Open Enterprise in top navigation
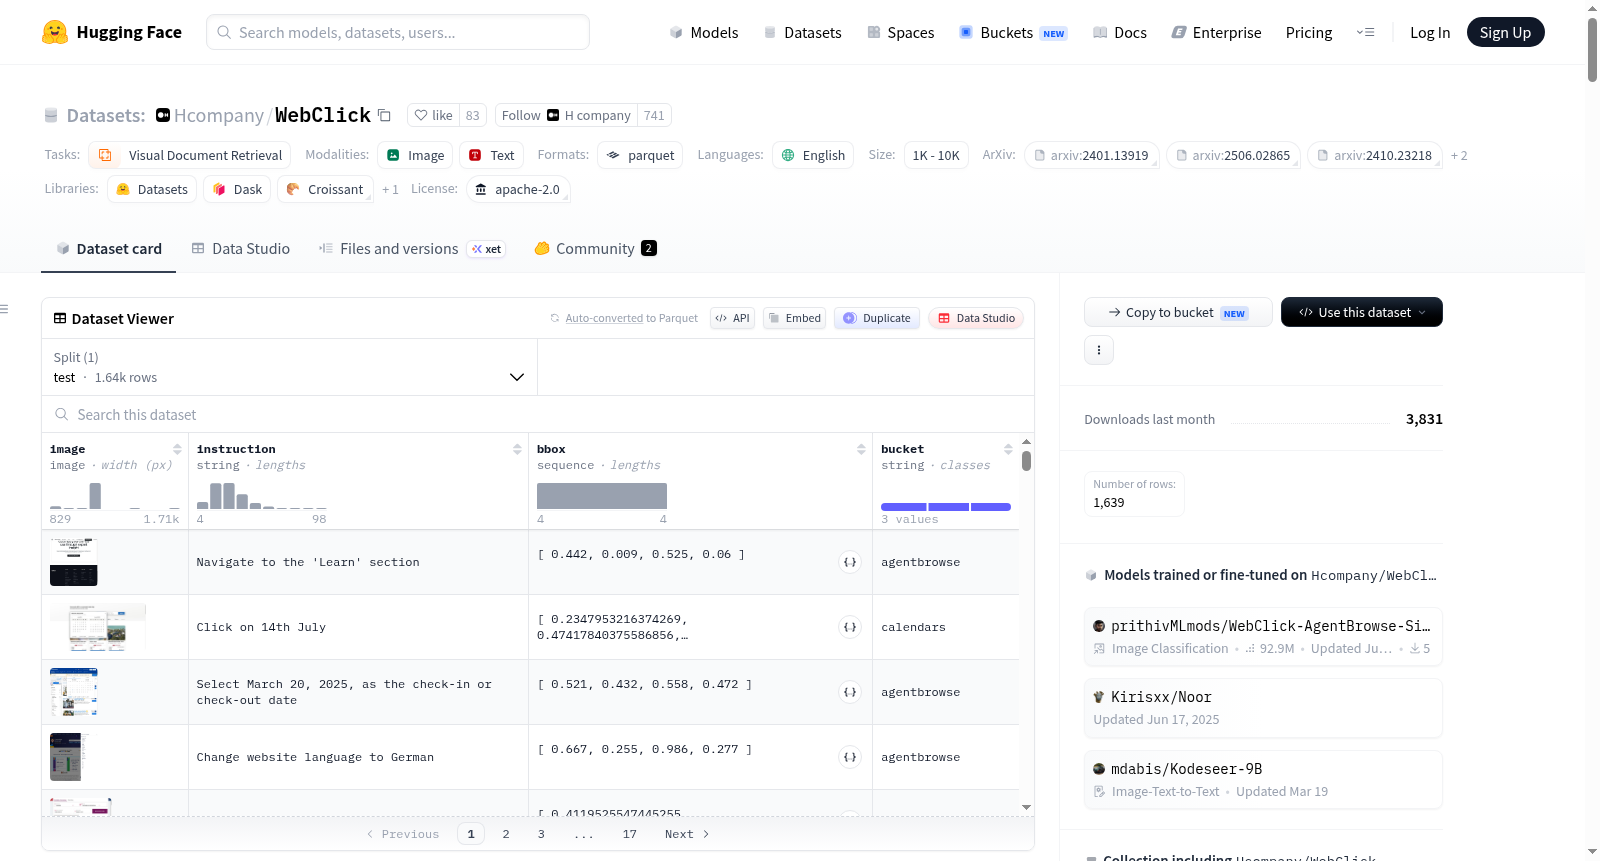Screen dimensions: 1600x861 (x=1216, y=32)
